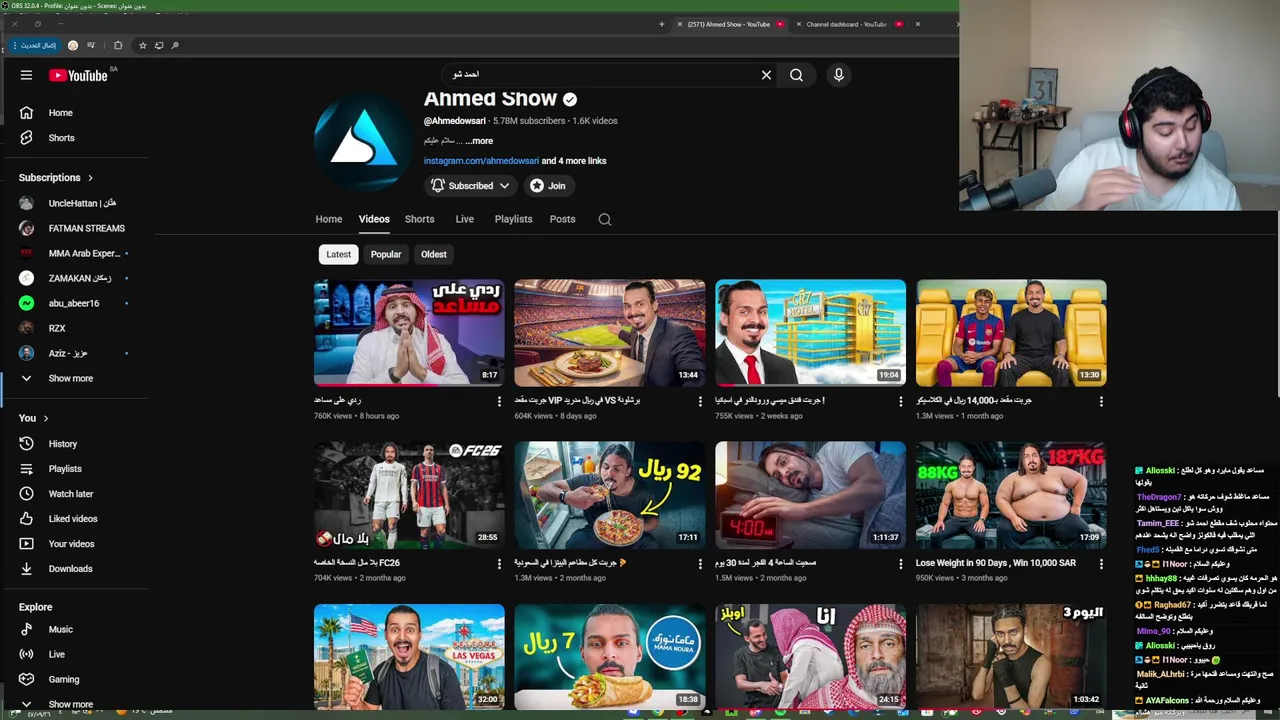Start voice search with the microphone icon
1280x720 pixels.
tap(839, 75)
